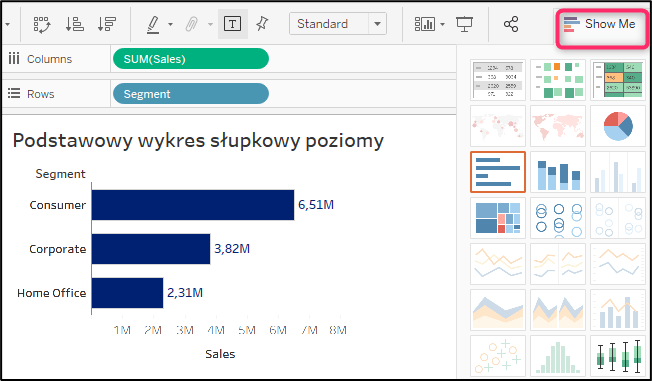Click the Segment field header

click(60, 174)
